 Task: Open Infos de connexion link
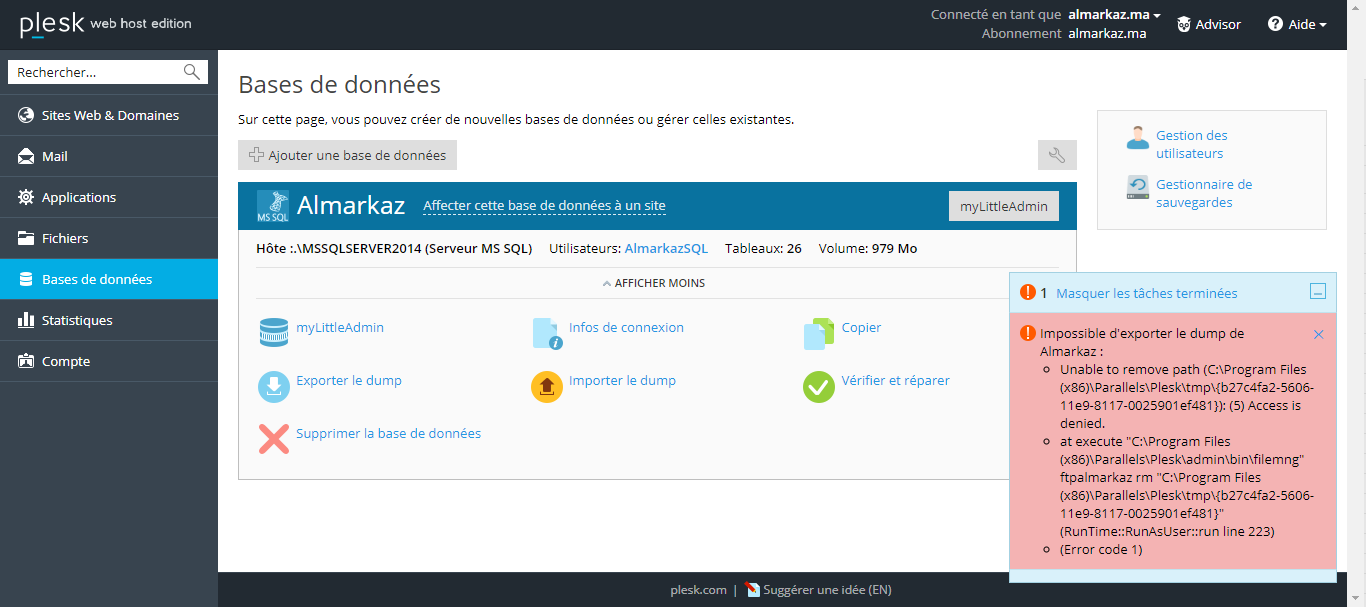(x=626, y=327)
